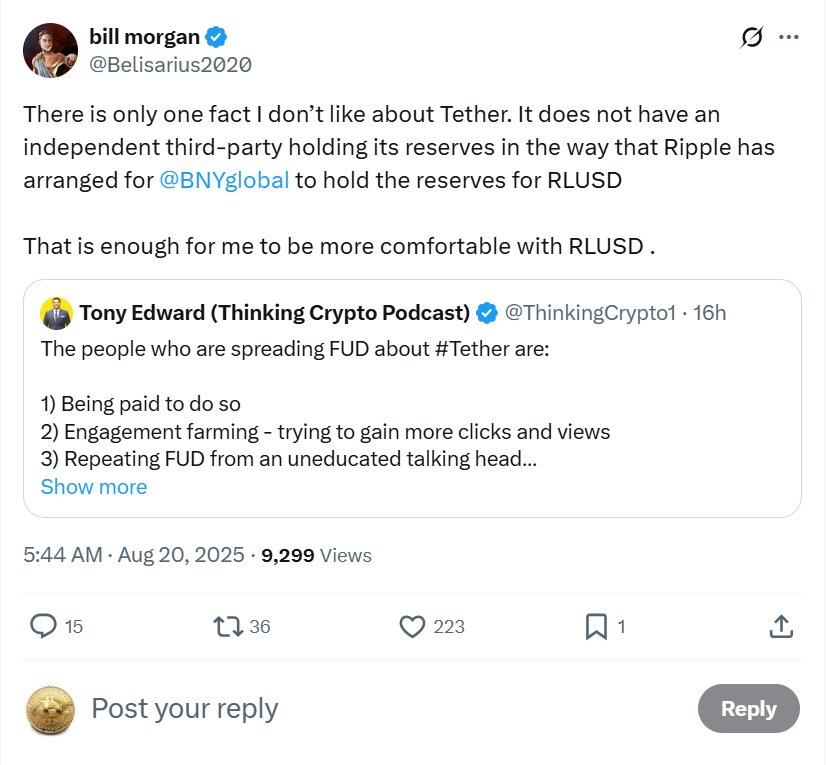Click your Bitcoin avatar beside reply box

click(50, 710)
